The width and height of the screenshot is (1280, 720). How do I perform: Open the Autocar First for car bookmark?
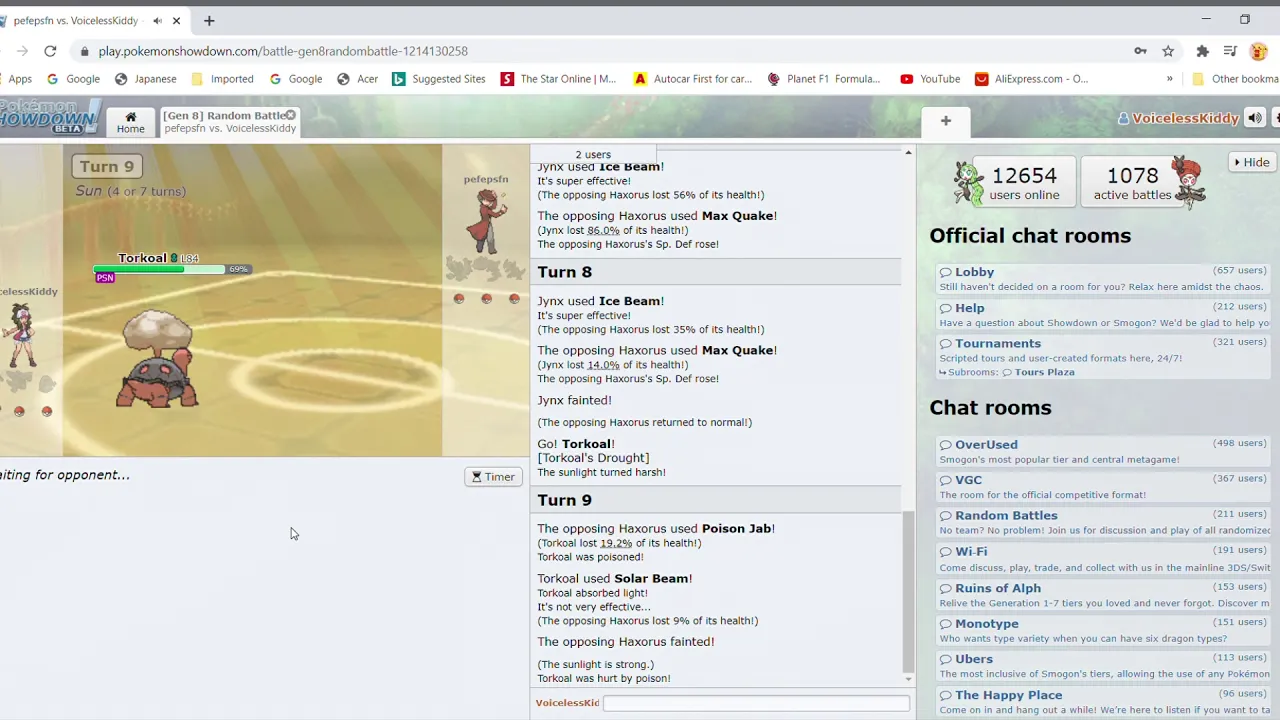[x=693, y=79]
